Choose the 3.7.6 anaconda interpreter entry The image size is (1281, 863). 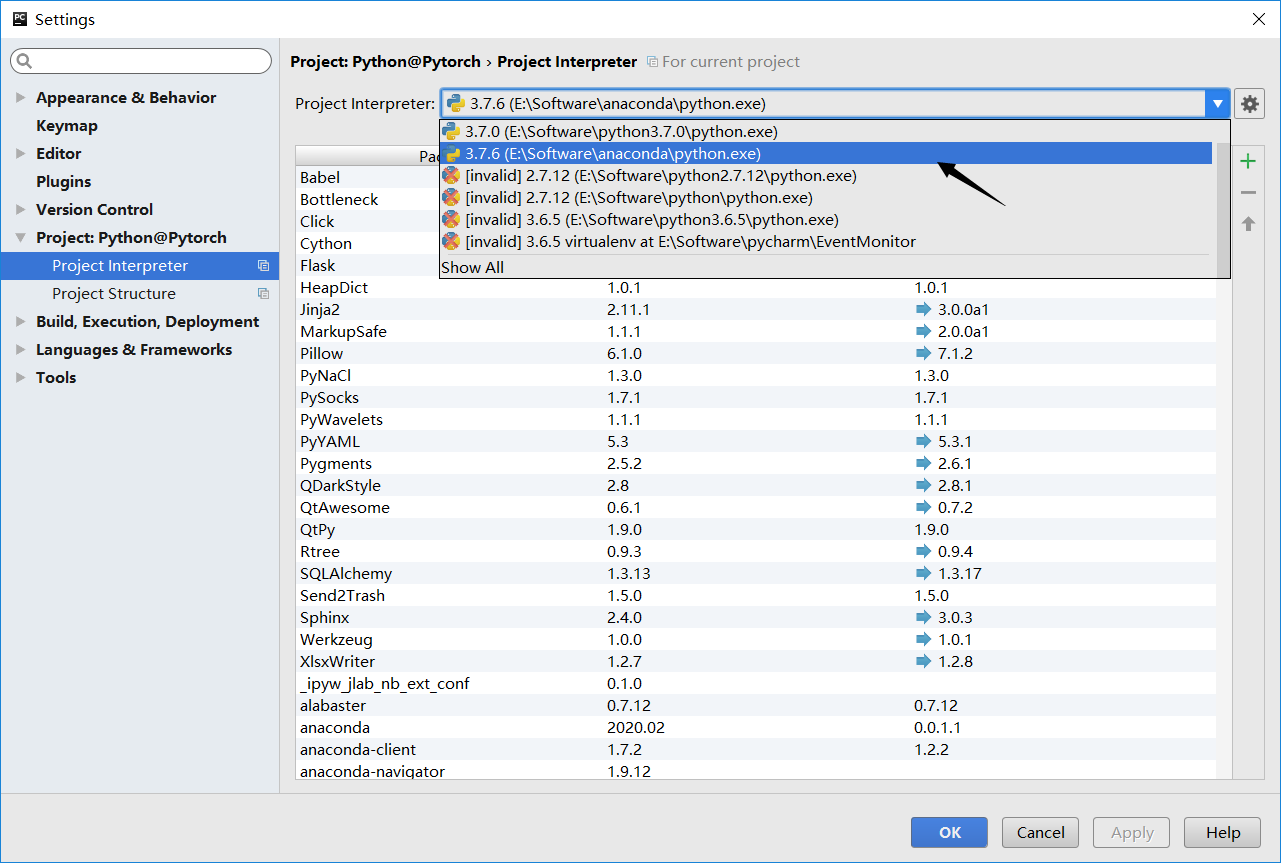click(826, 153)
